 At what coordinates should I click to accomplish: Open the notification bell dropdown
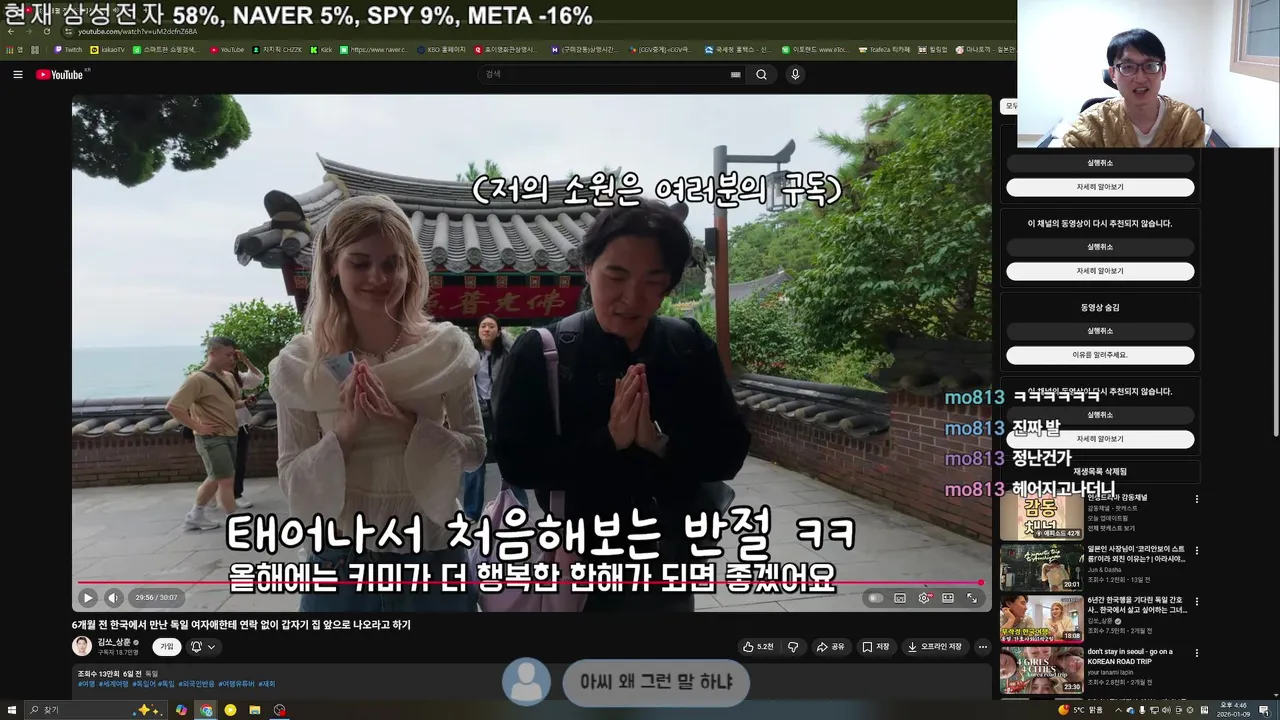pos(202,647)
